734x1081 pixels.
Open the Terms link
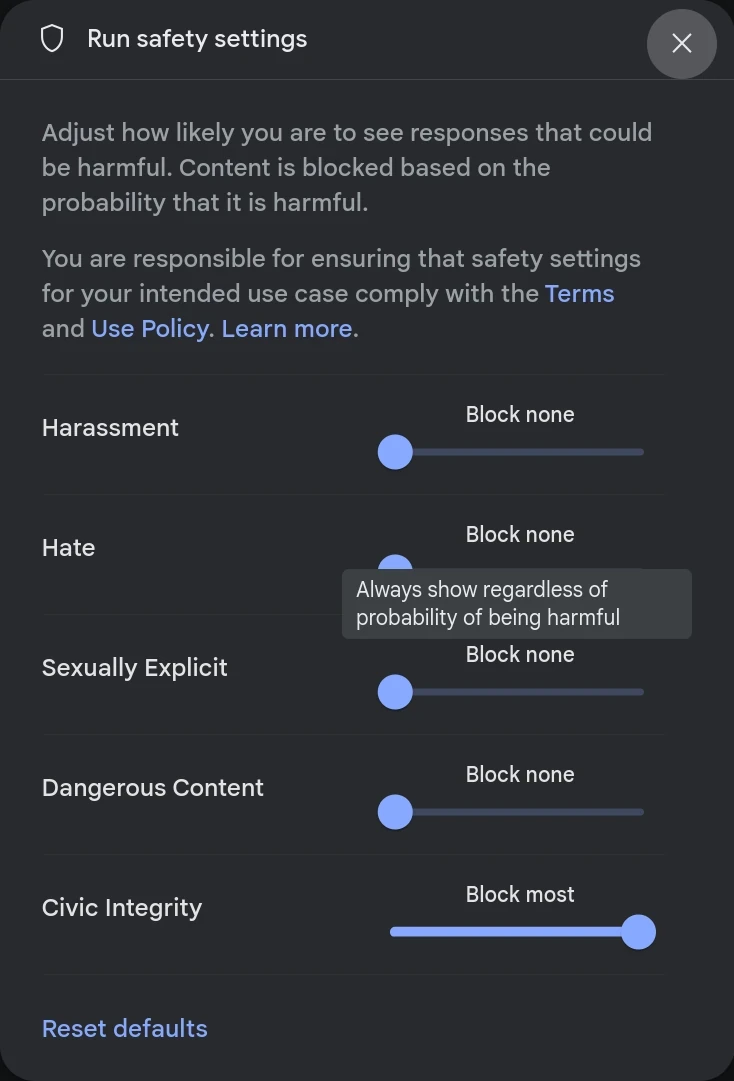point(579,294)
